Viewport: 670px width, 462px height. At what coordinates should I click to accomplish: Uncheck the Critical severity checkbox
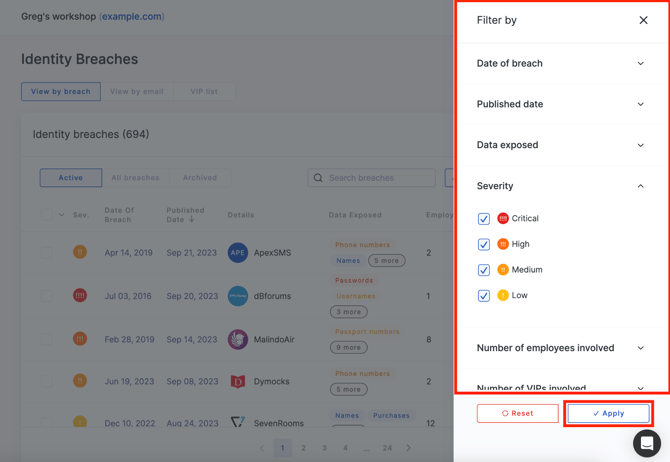(x=484, y=219)
